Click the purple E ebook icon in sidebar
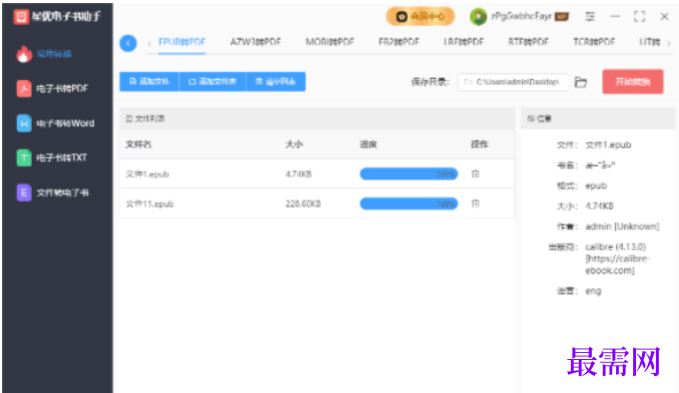The image size is (679, 393). click(x=24, y=193)
